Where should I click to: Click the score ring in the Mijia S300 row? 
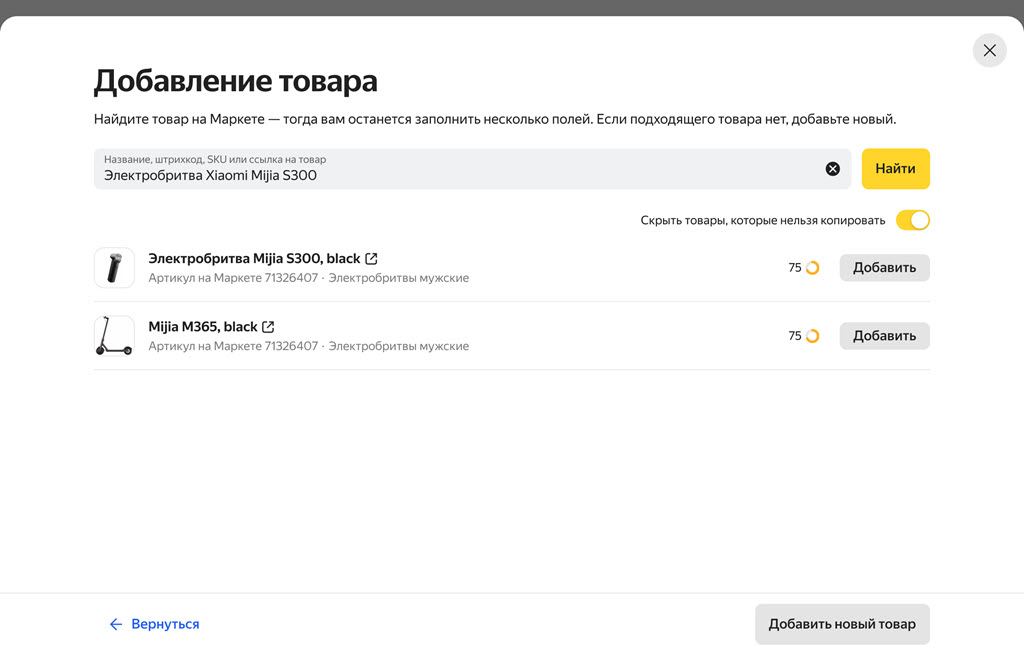point(812,268)
